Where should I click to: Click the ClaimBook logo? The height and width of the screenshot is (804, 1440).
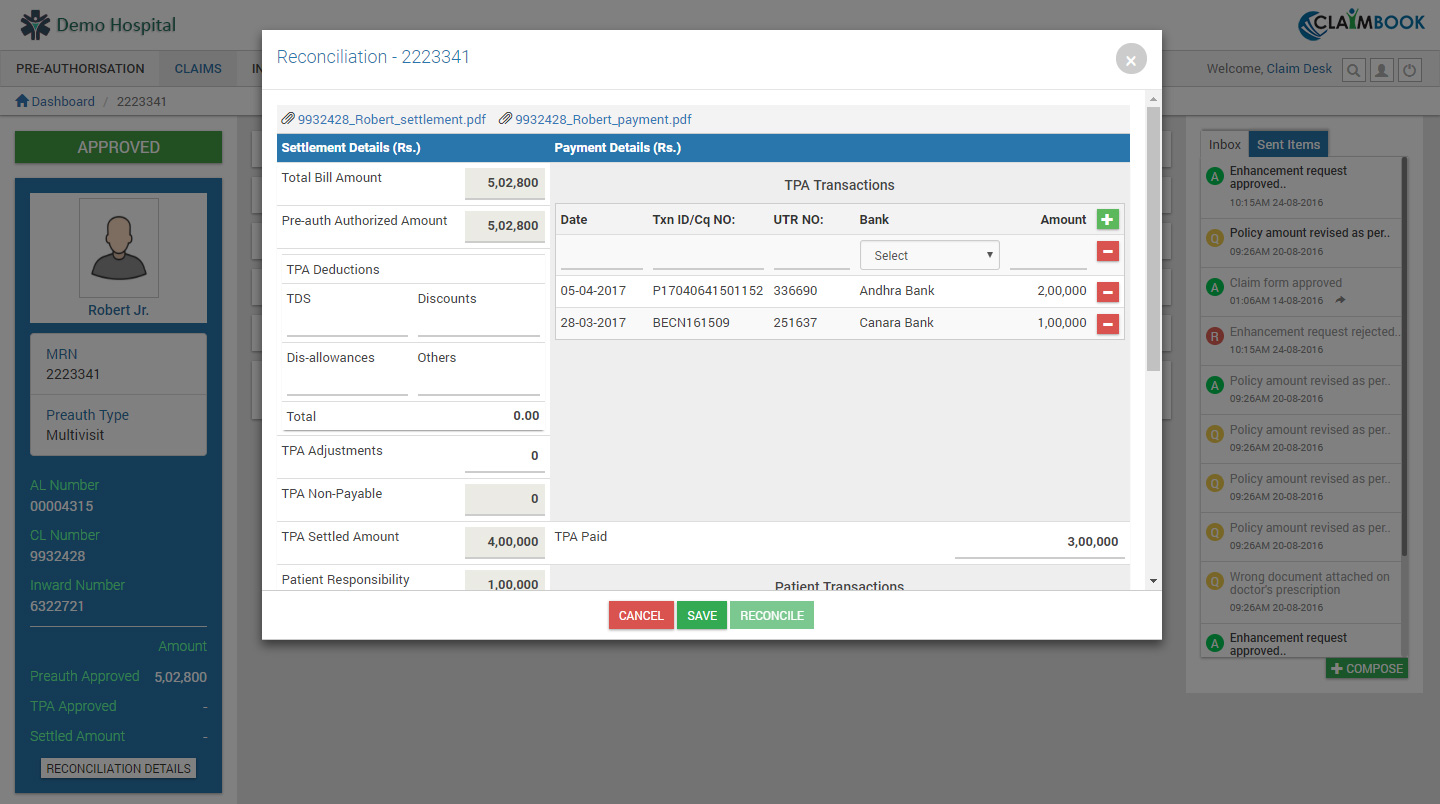(x=1362, y=21)
